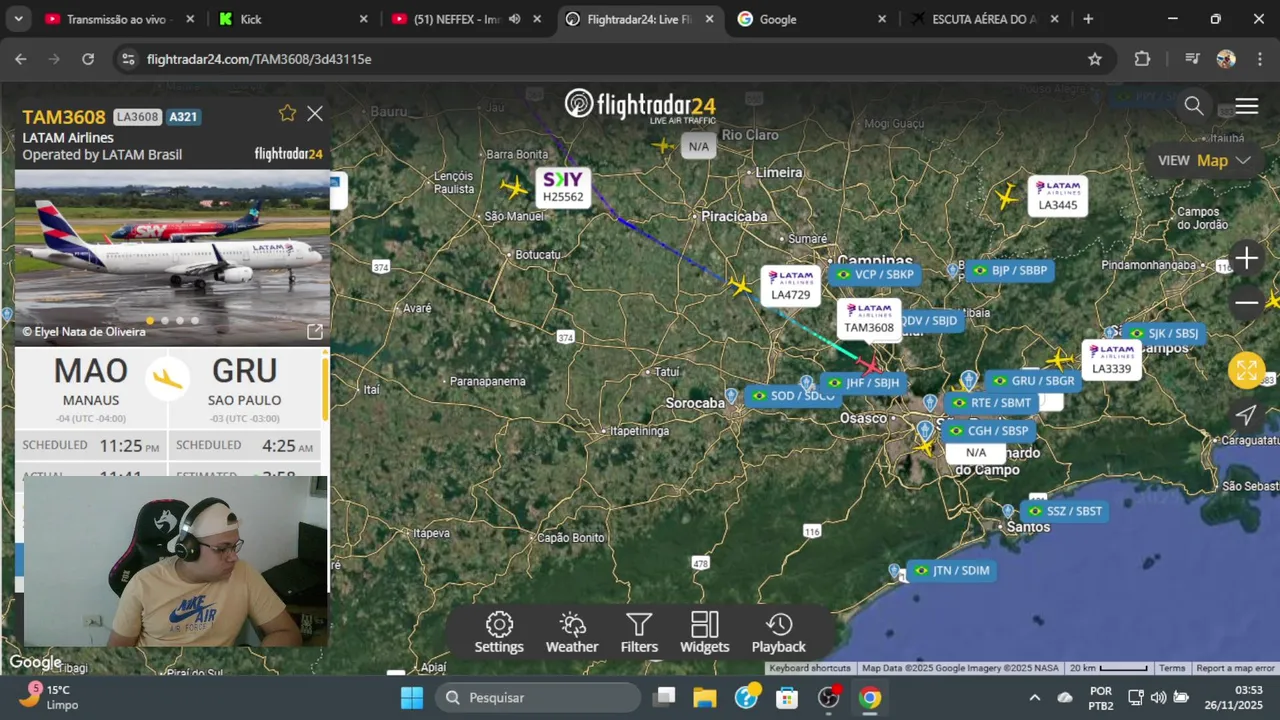Click the VCP / SBKP airport marker
The image size is (1280, 720).
875,275
